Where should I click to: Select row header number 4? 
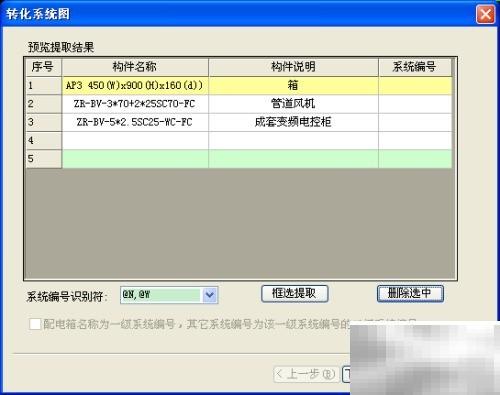point(43,141)
